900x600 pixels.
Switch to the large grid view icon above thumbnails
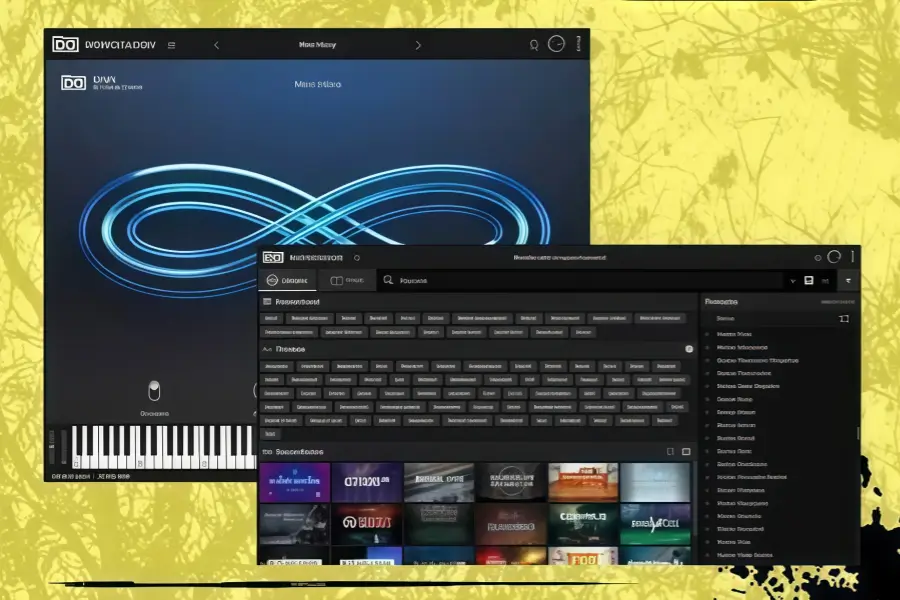click(x=686, y=452)
